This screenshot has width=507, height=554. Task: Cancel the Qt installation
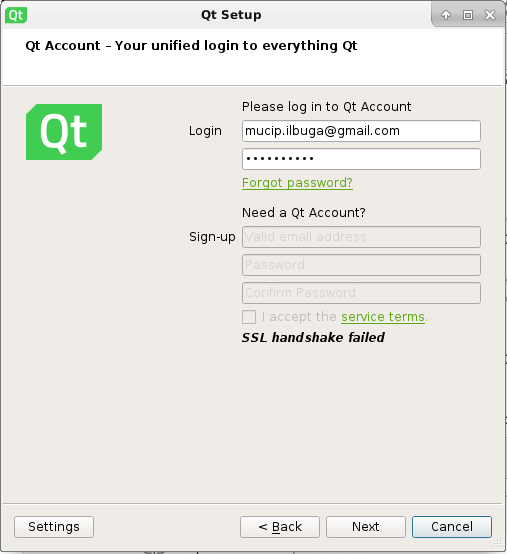point(452,527)
